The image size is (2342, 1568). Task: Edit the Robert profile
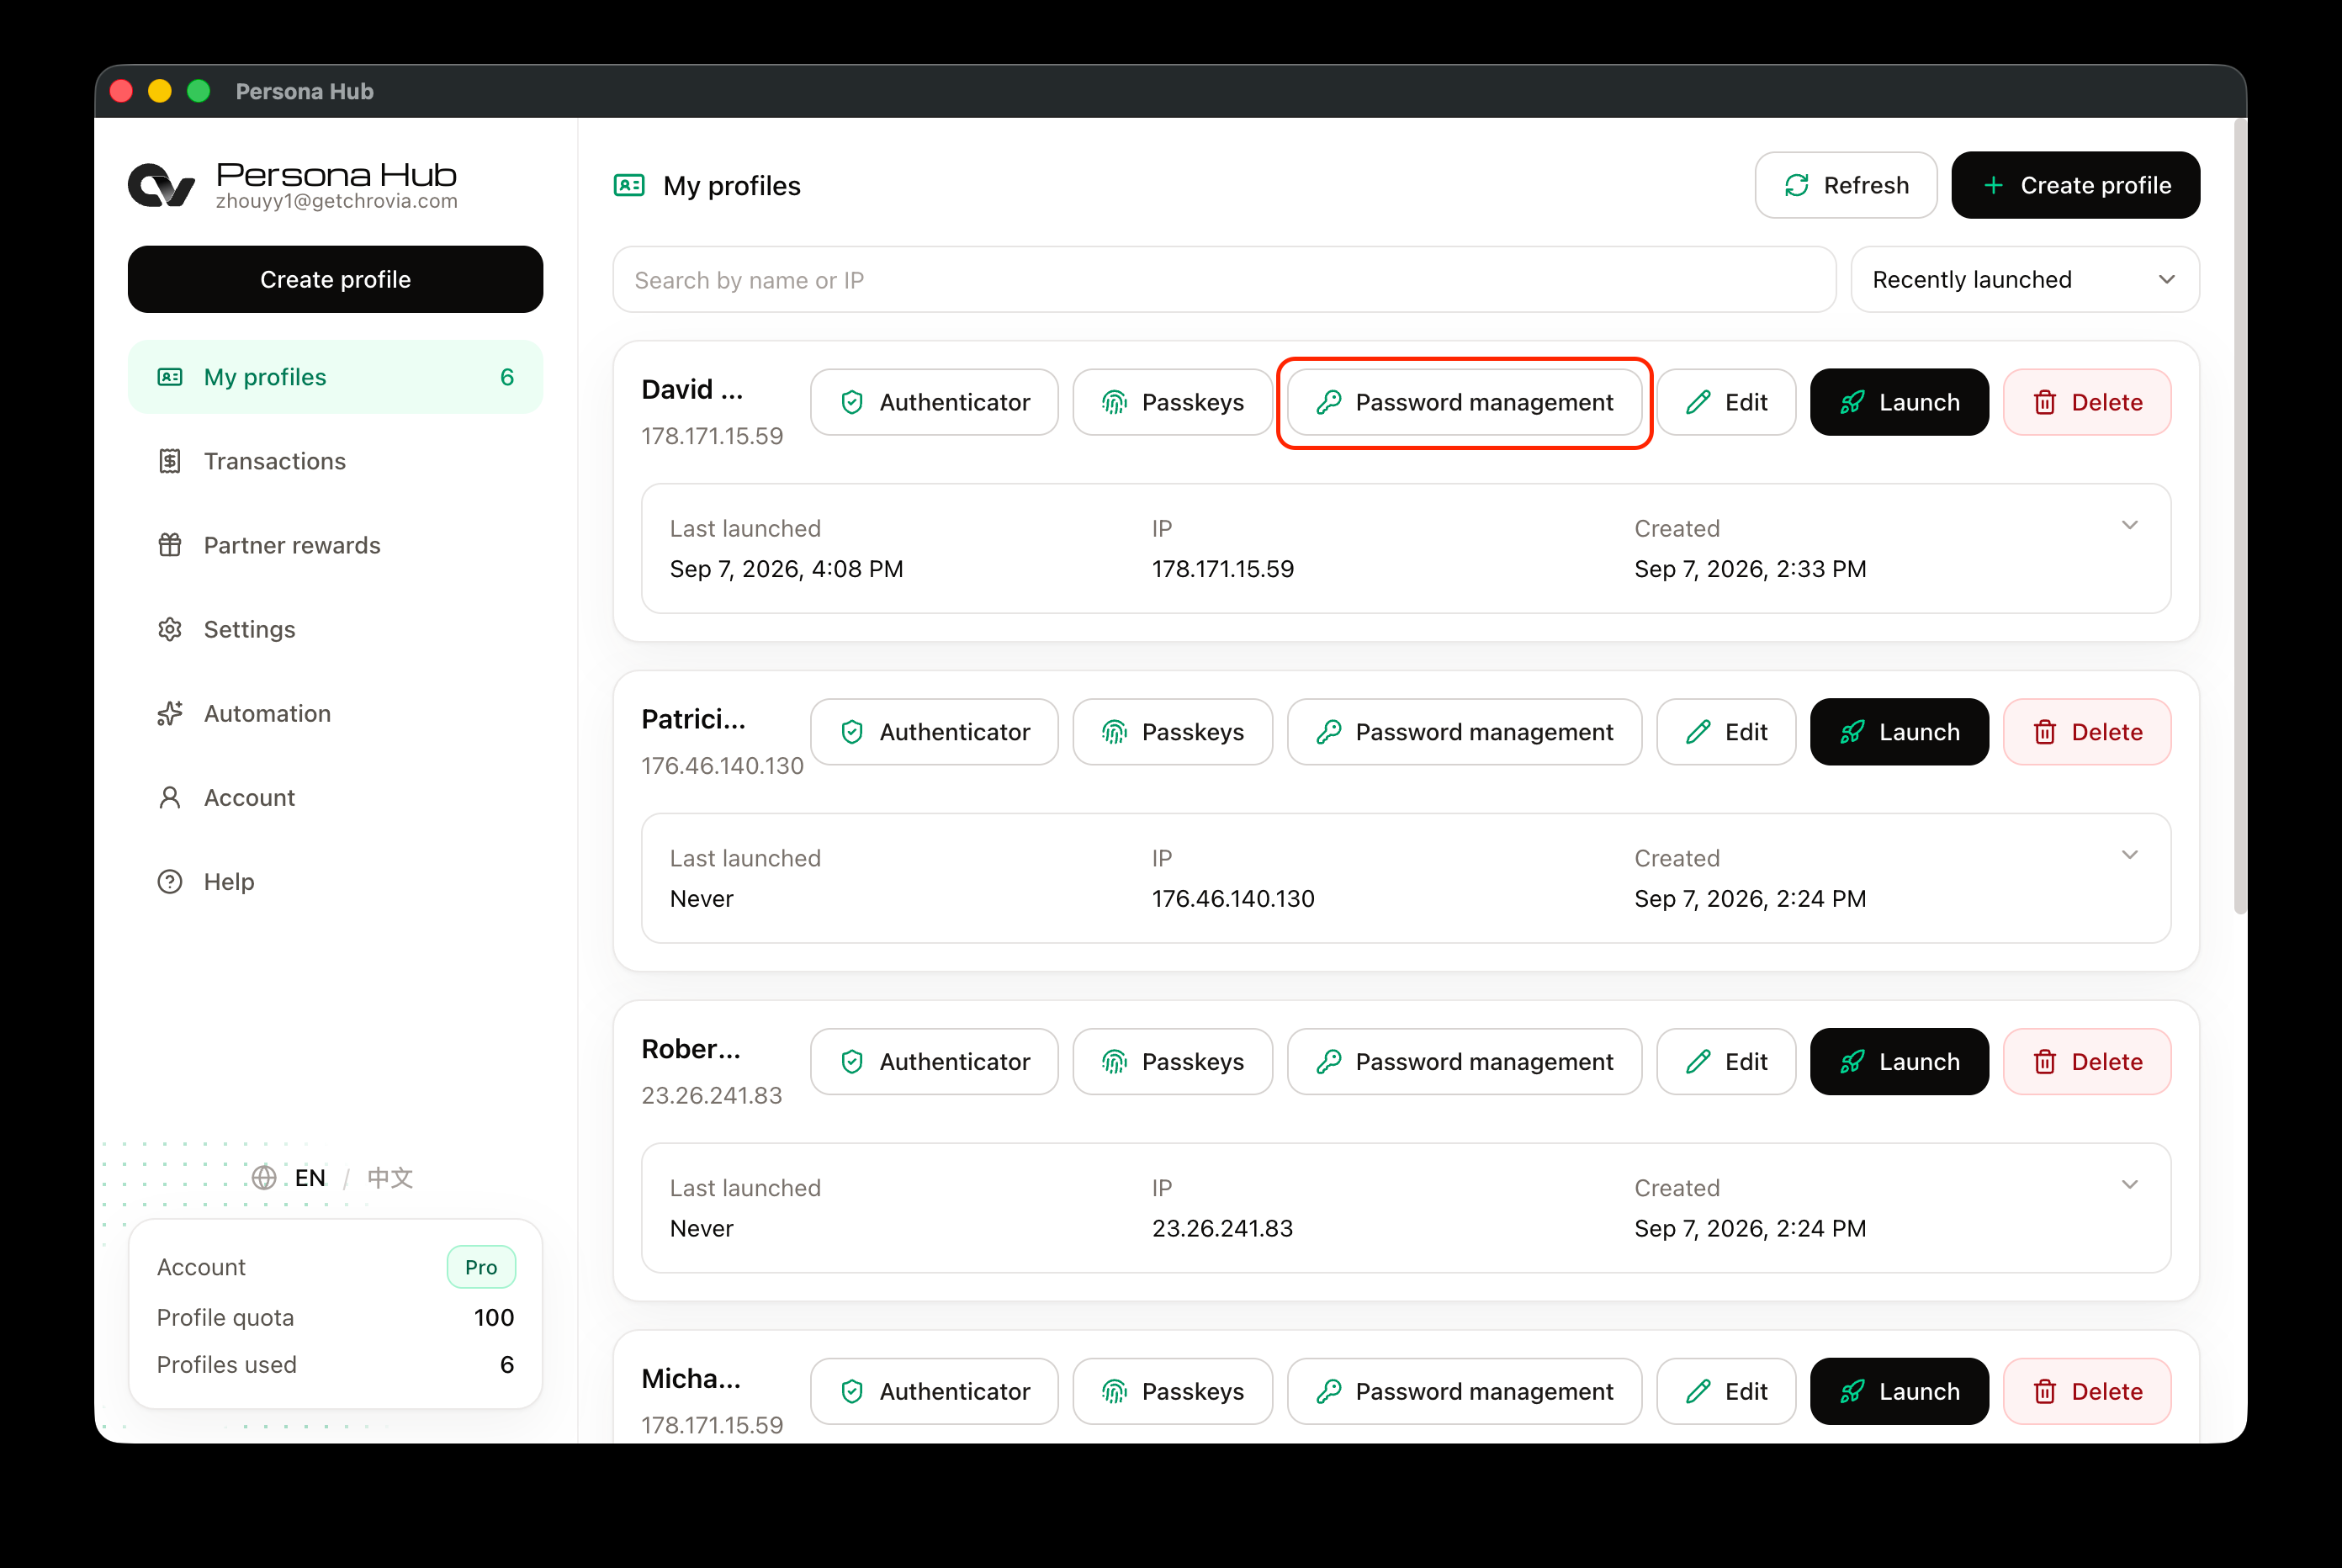[1726, 1062]
